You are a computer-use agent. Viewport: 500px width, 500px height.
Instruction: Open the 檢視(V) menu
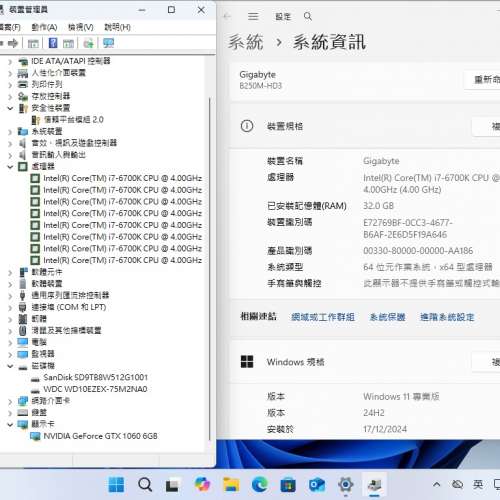coord(81,27)
